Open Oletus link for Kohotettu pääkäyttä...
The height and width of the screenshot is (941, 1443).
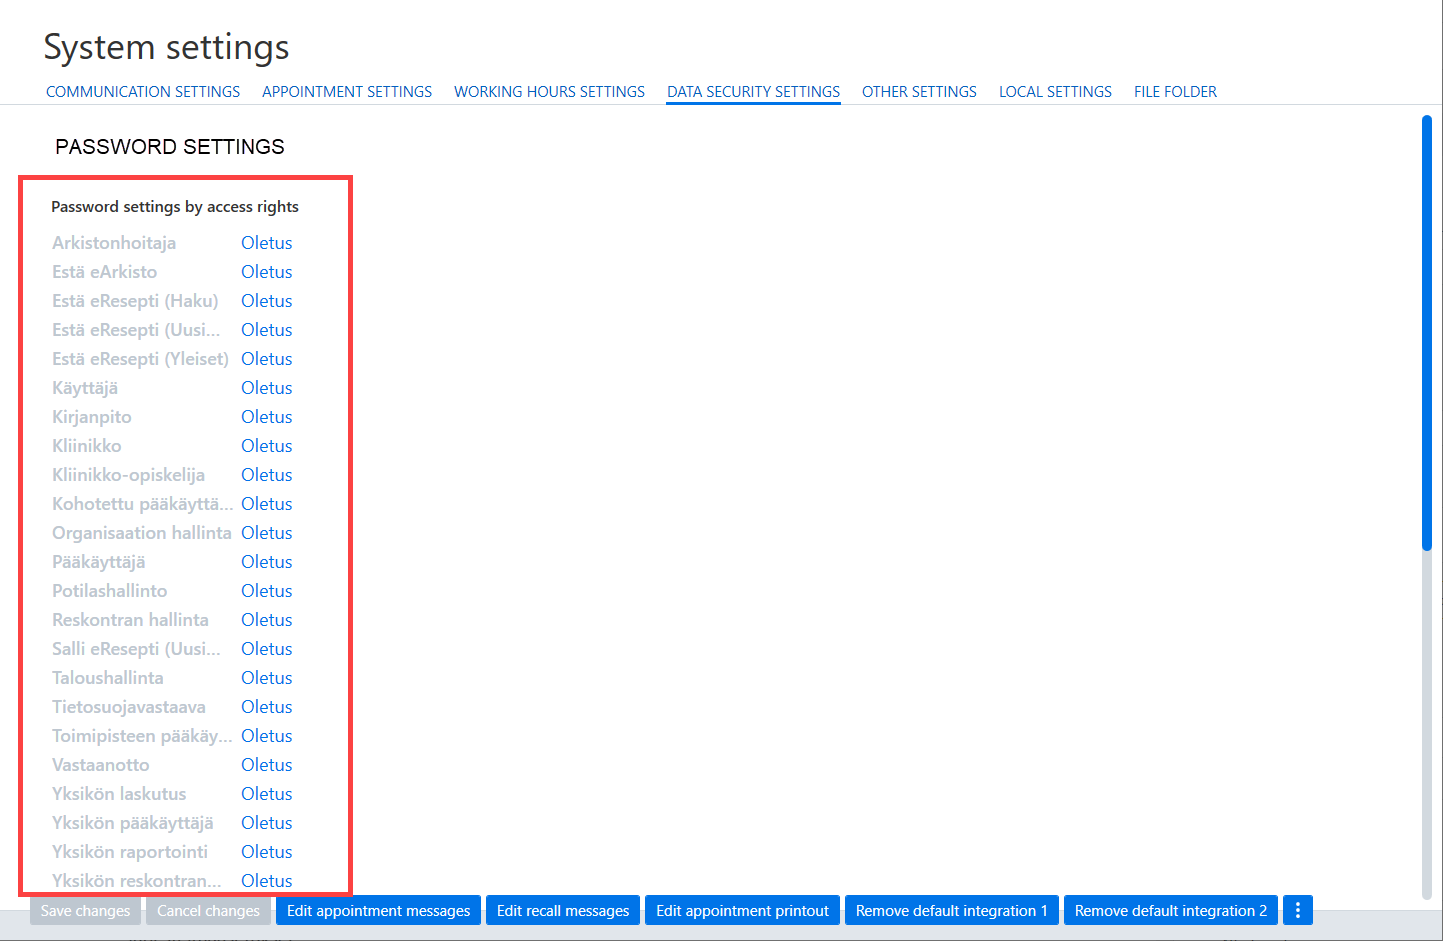[x=266, y=504]
